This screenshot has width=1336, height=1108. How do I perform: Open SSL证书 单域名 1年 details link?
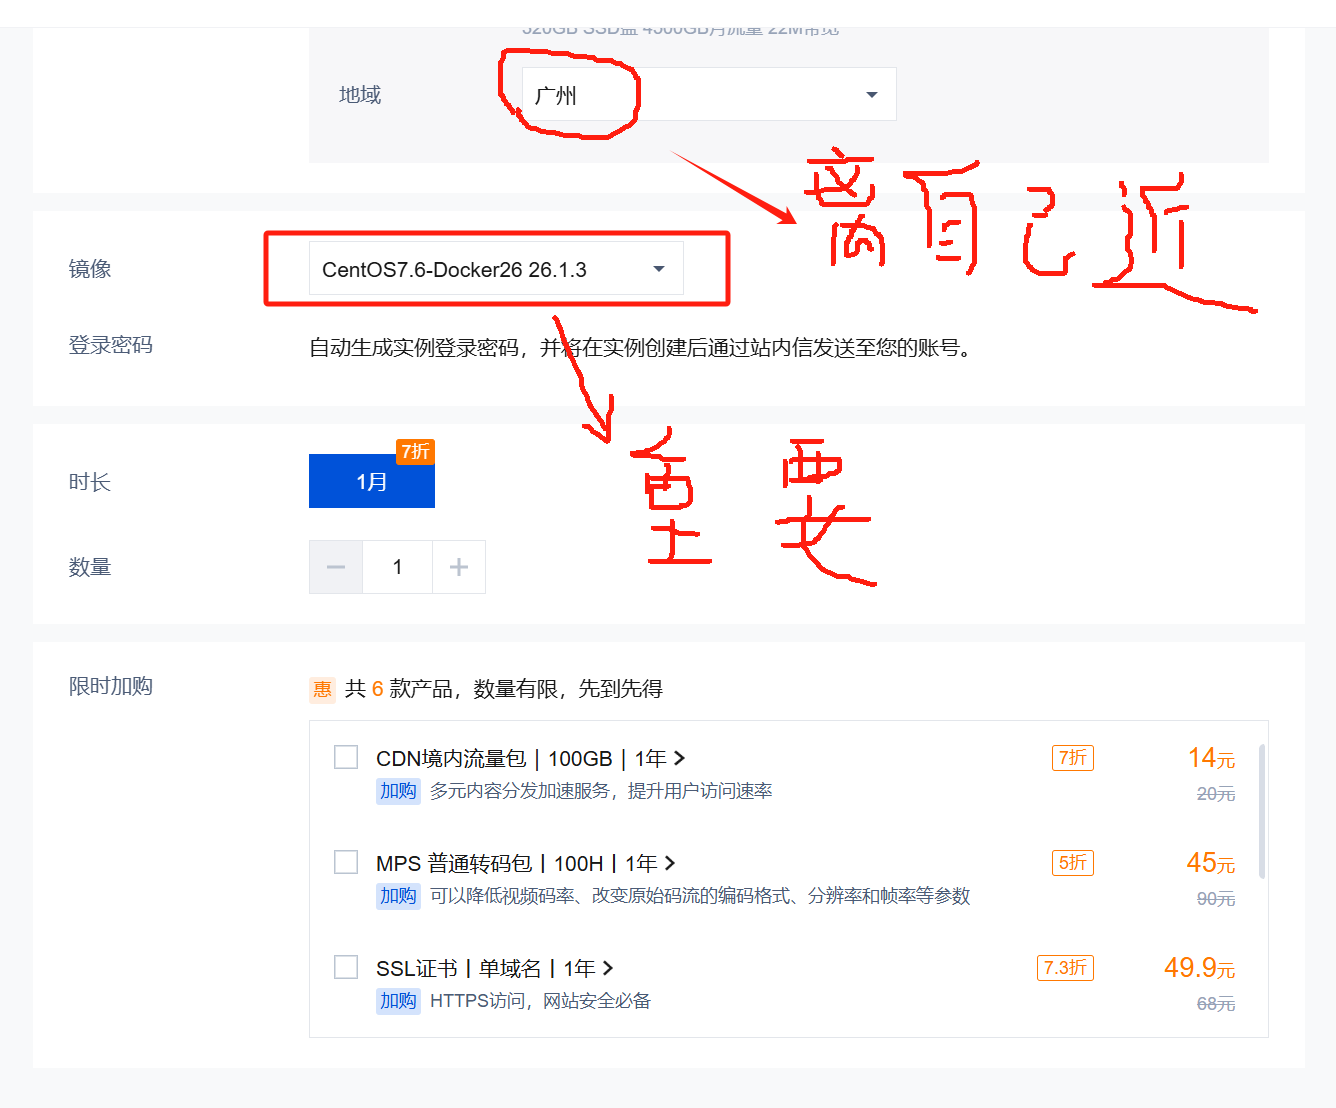(495, 968)
